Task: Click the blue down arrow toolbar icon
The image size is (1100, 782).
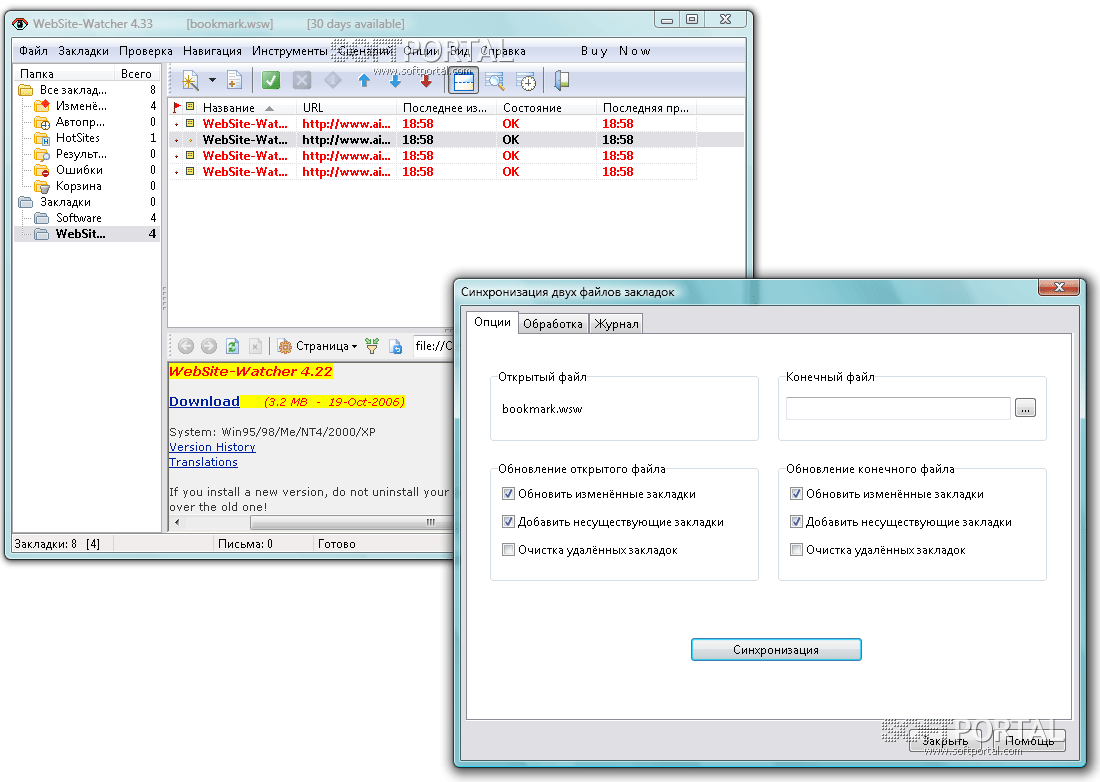Action: pos(395,81)
